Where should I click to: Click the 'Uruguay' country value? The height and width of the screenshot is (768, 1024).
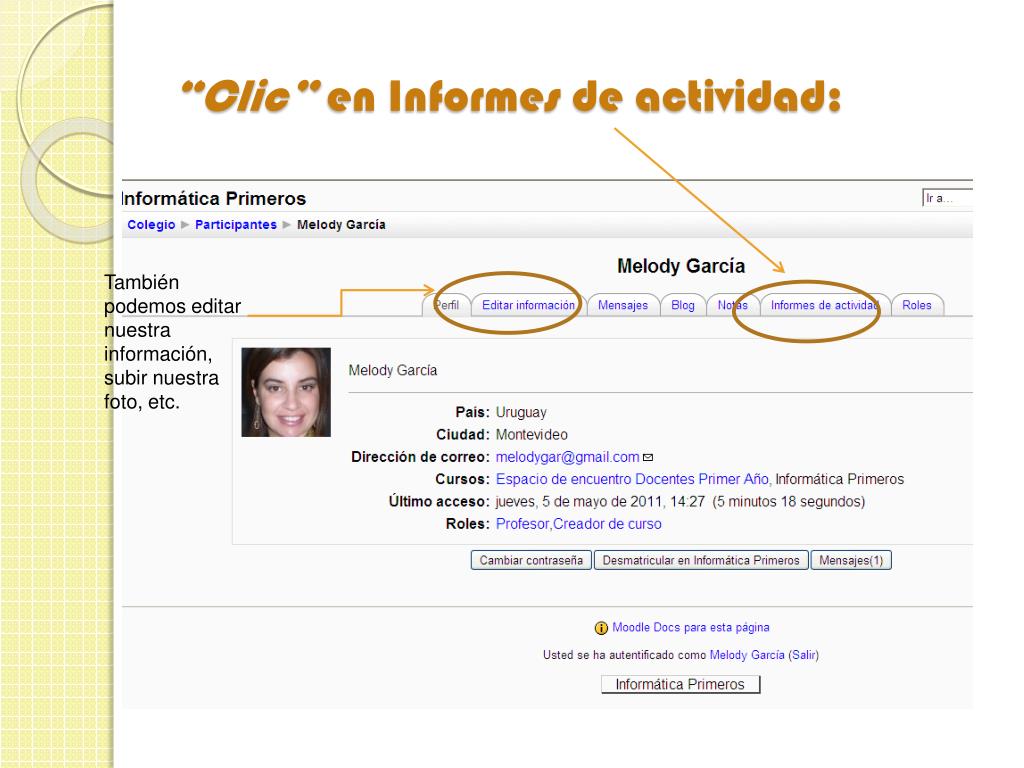(x=520, y=413)
